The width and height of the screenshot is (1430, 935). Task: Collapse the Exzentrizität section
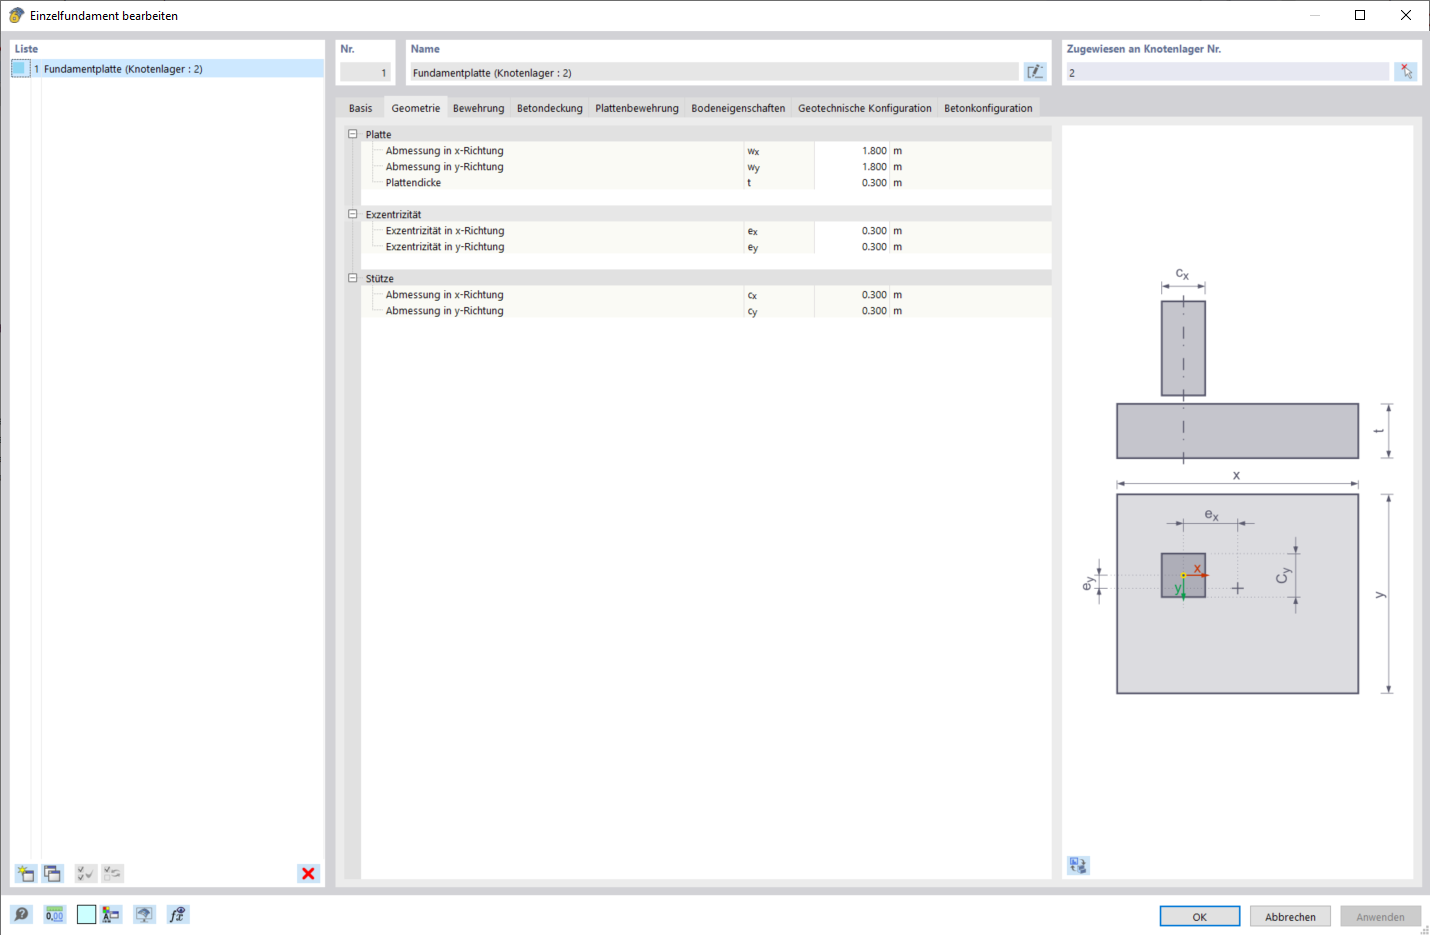(x=352, y=214)
